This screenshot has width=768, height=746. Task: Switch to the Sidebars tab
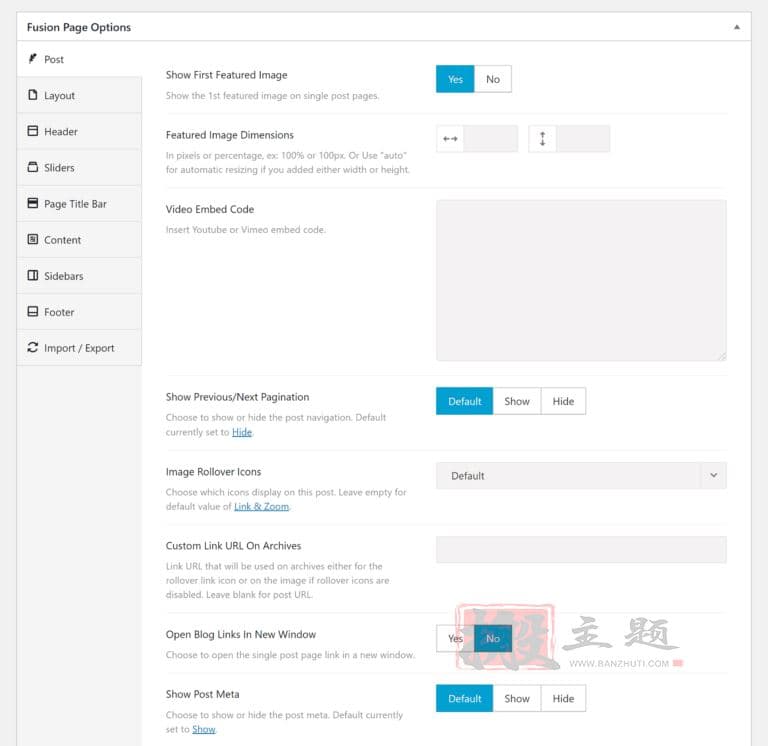(x=79, y=276)
